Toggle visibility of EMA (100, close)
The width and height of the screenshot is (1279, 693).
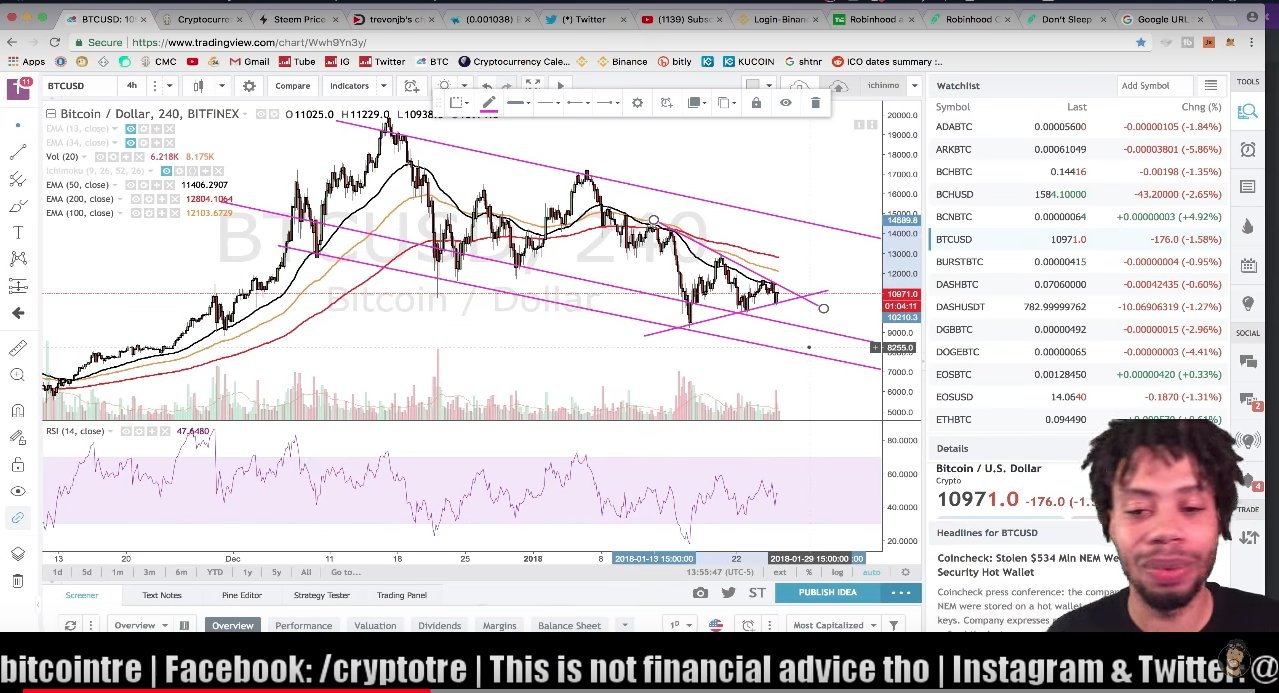136,213
